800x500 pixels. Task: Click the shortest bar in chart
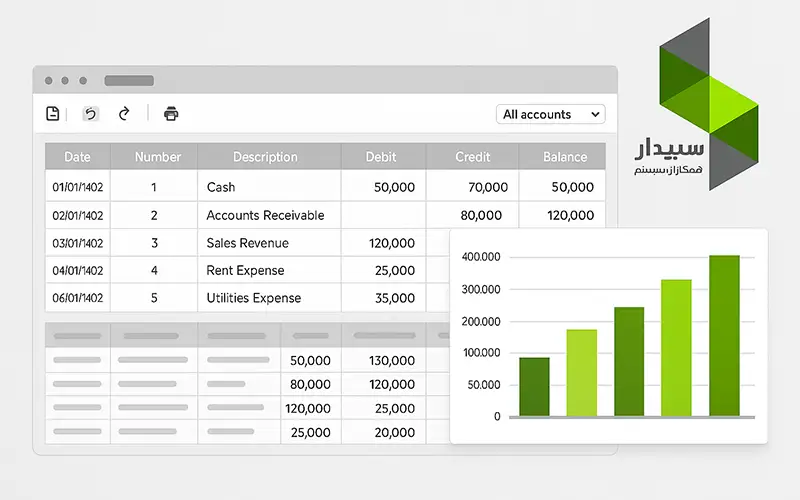(534, 386)
